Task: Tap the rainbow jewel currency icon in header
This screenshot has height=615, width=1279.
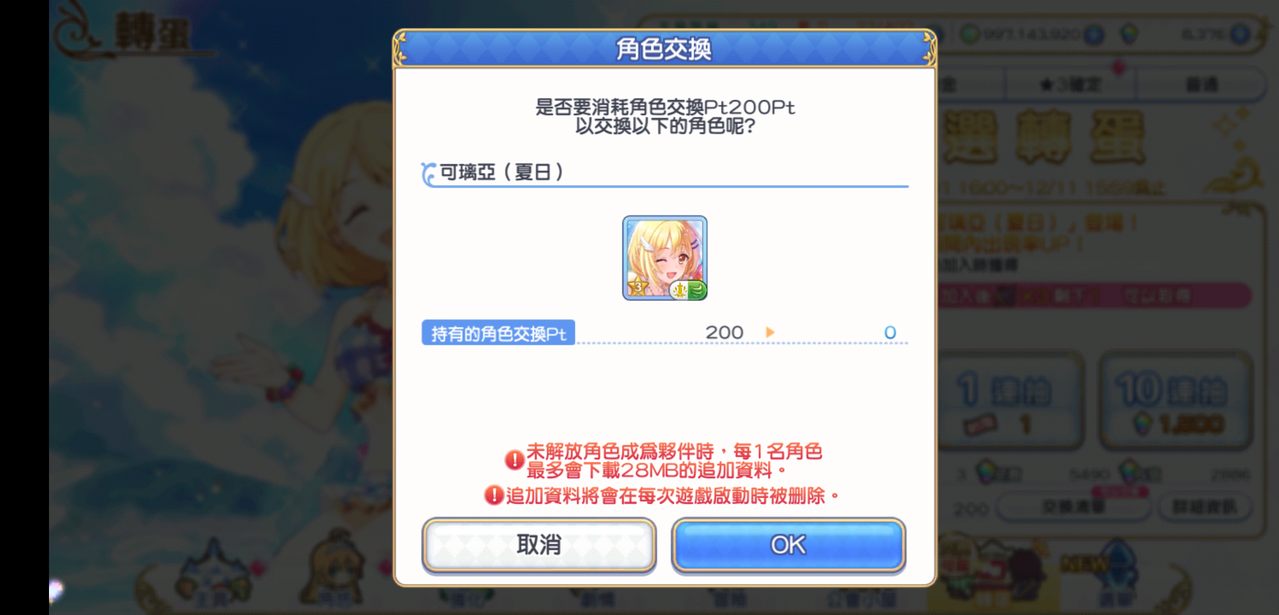Action: (1128, 34)
